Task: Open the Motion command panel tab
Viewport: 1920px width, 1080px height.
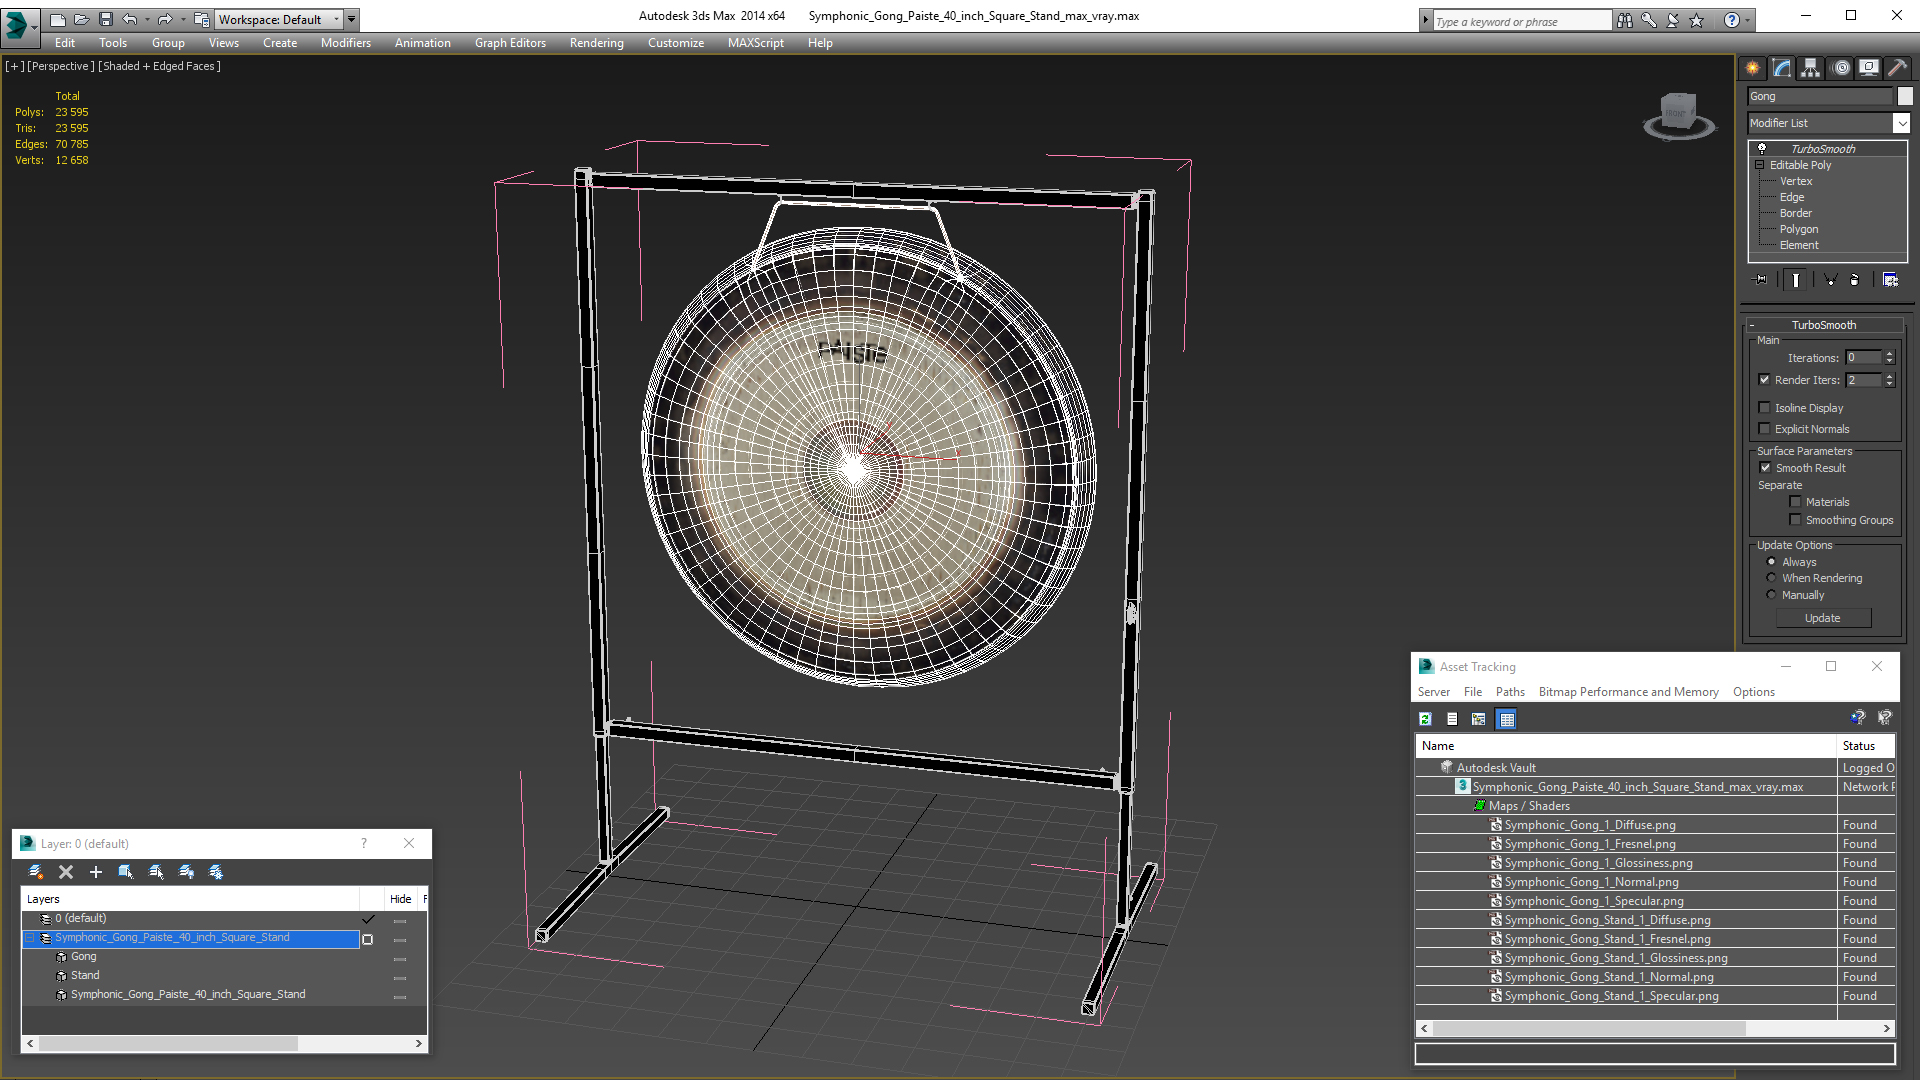Action: tap(1841, 68)
